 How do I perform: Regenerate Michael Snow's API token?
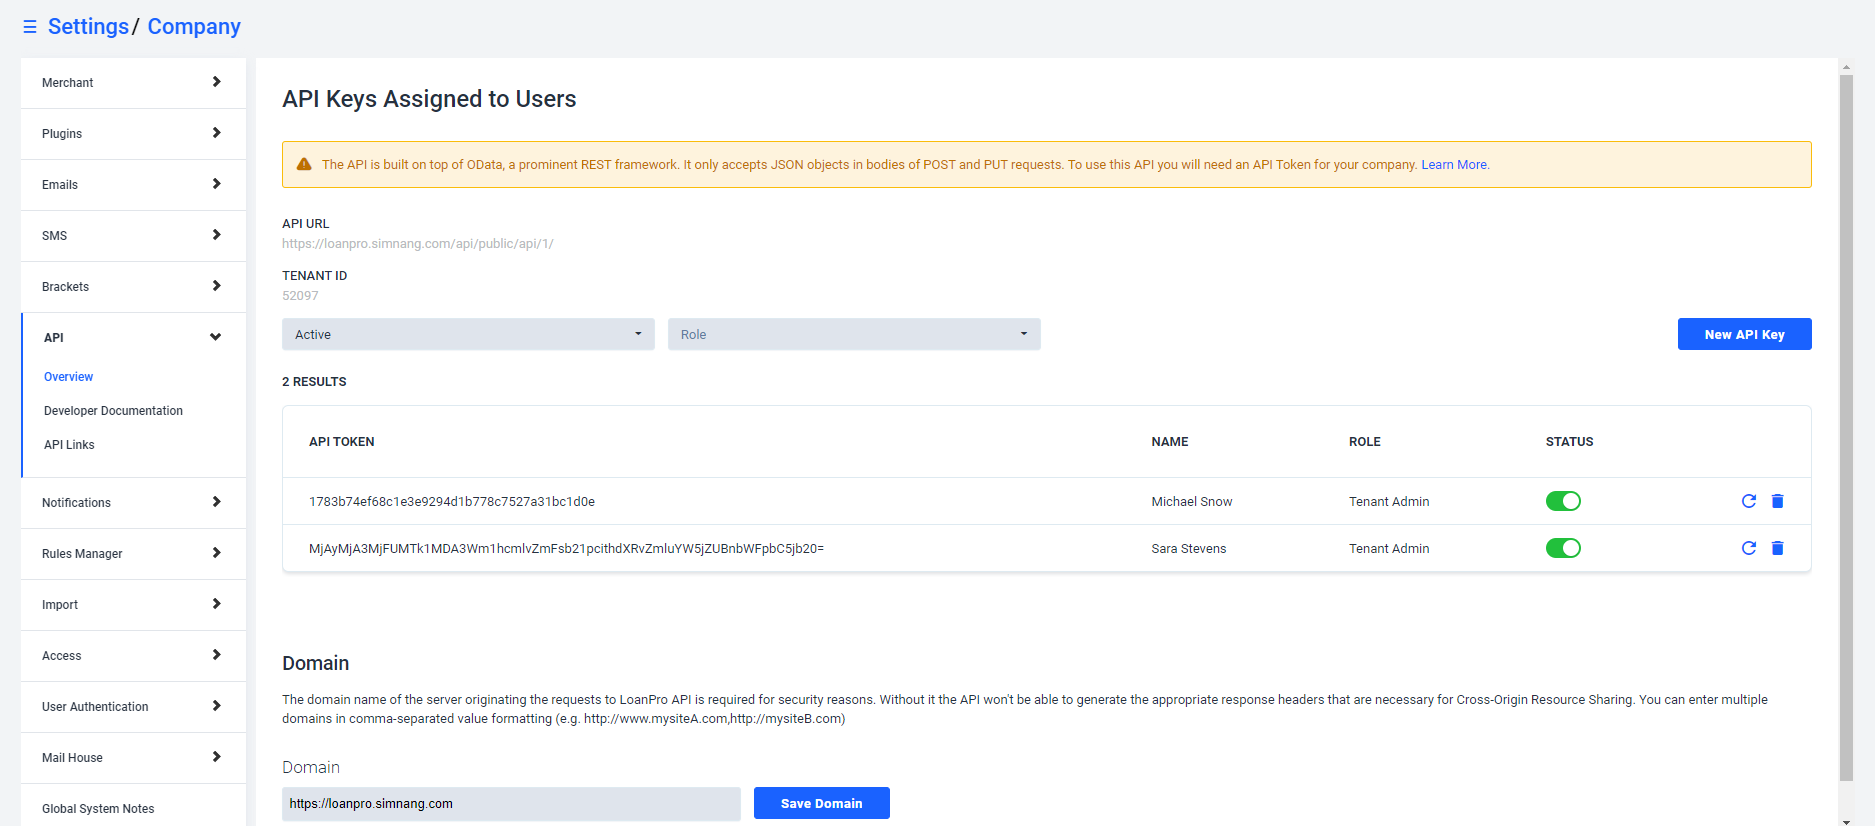tap(1749, 501)
